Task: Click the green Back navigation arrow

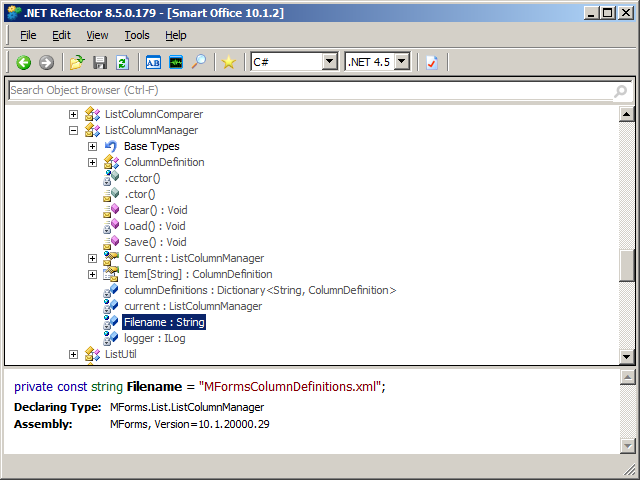Action: pos(23,62)
